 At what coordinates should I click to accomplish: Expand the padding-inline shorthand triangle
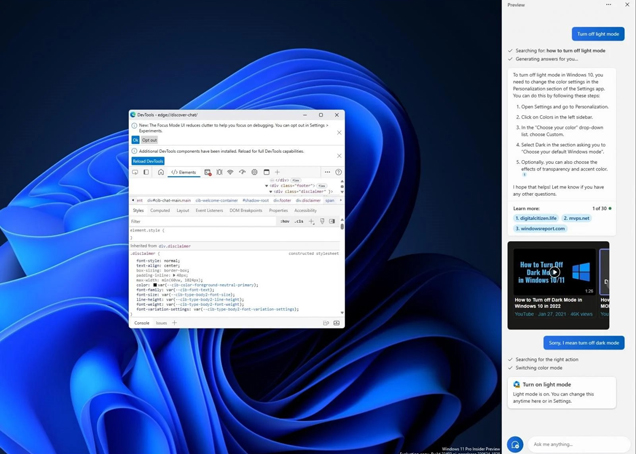click(x=174, y=275)
